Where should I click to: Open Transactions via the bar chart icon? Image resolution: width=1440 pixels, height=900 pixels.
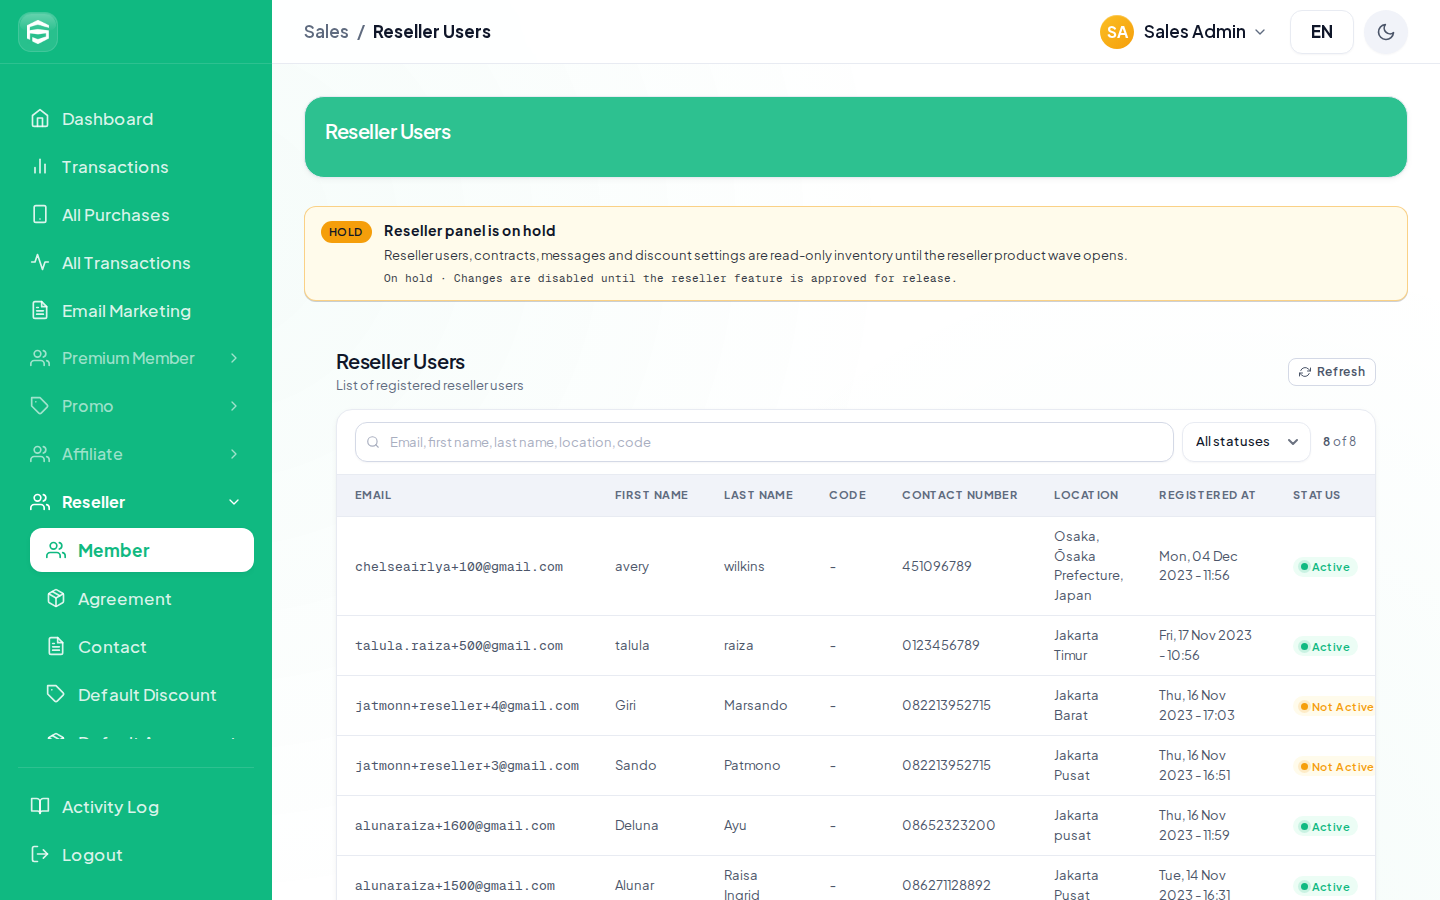pos(40,166)
